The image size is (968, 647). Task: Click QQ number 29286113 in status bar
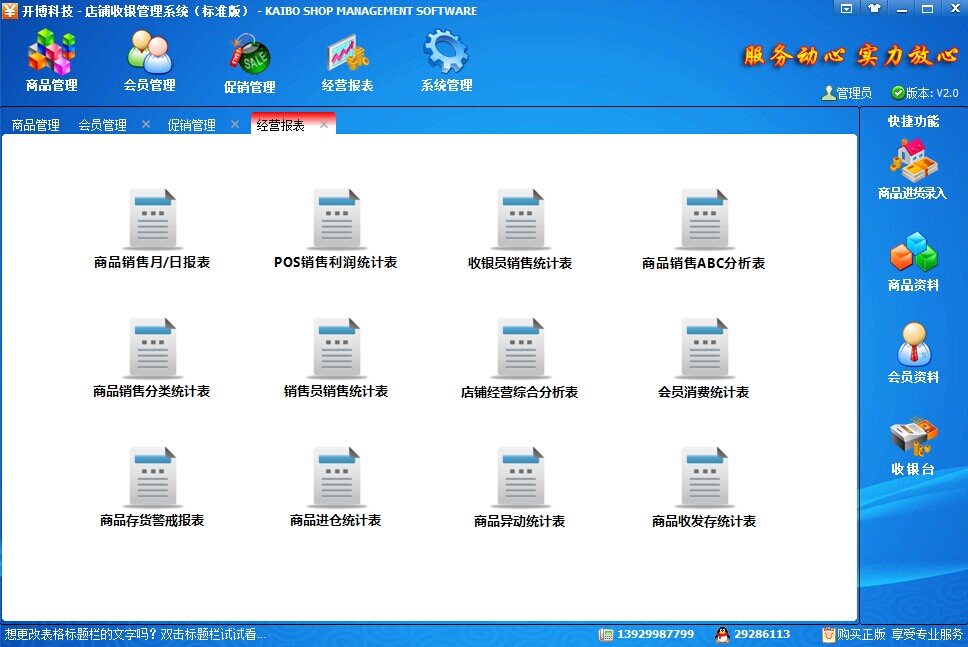coord(762,634)
